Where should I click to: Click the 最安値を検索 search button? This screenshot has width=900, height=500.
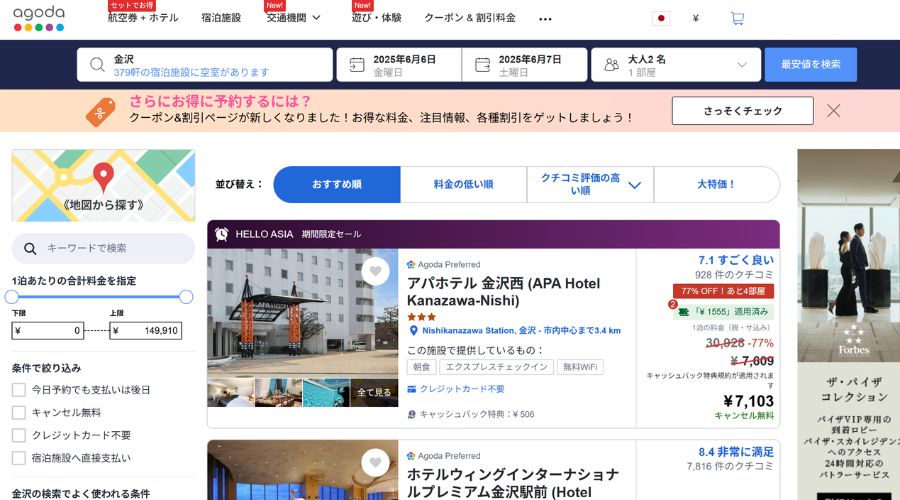pyautogui.click(x=810, y=64)
